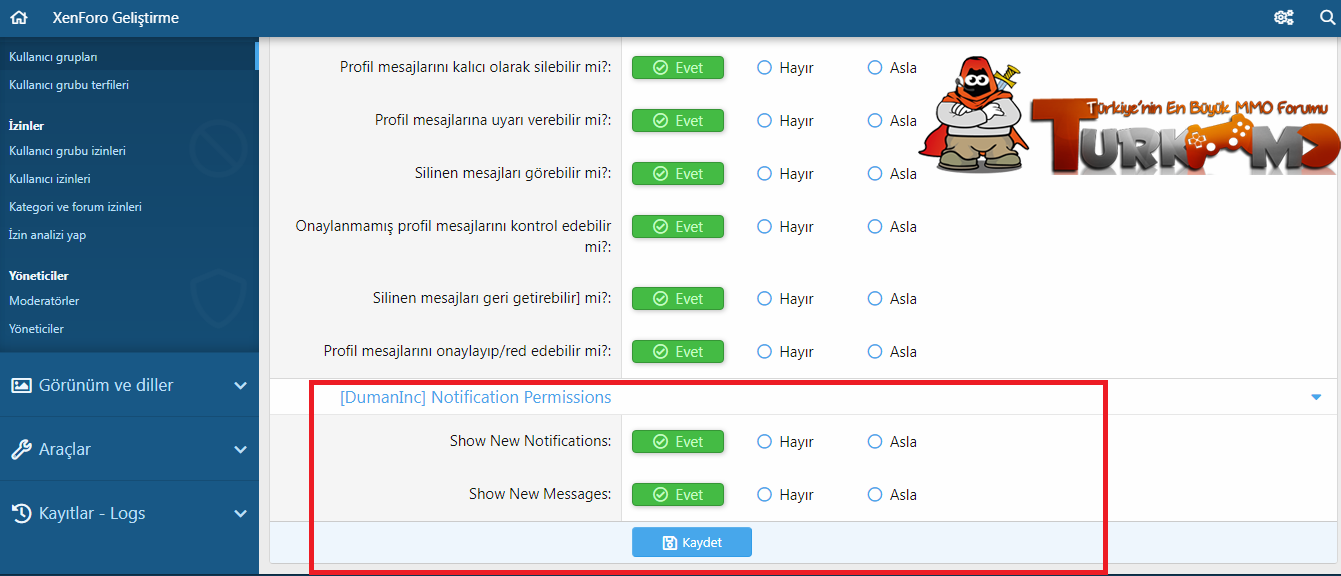Open Kullanıcı grupları in sidebar
Screen dimensions: 1341x576
[53, 57]
